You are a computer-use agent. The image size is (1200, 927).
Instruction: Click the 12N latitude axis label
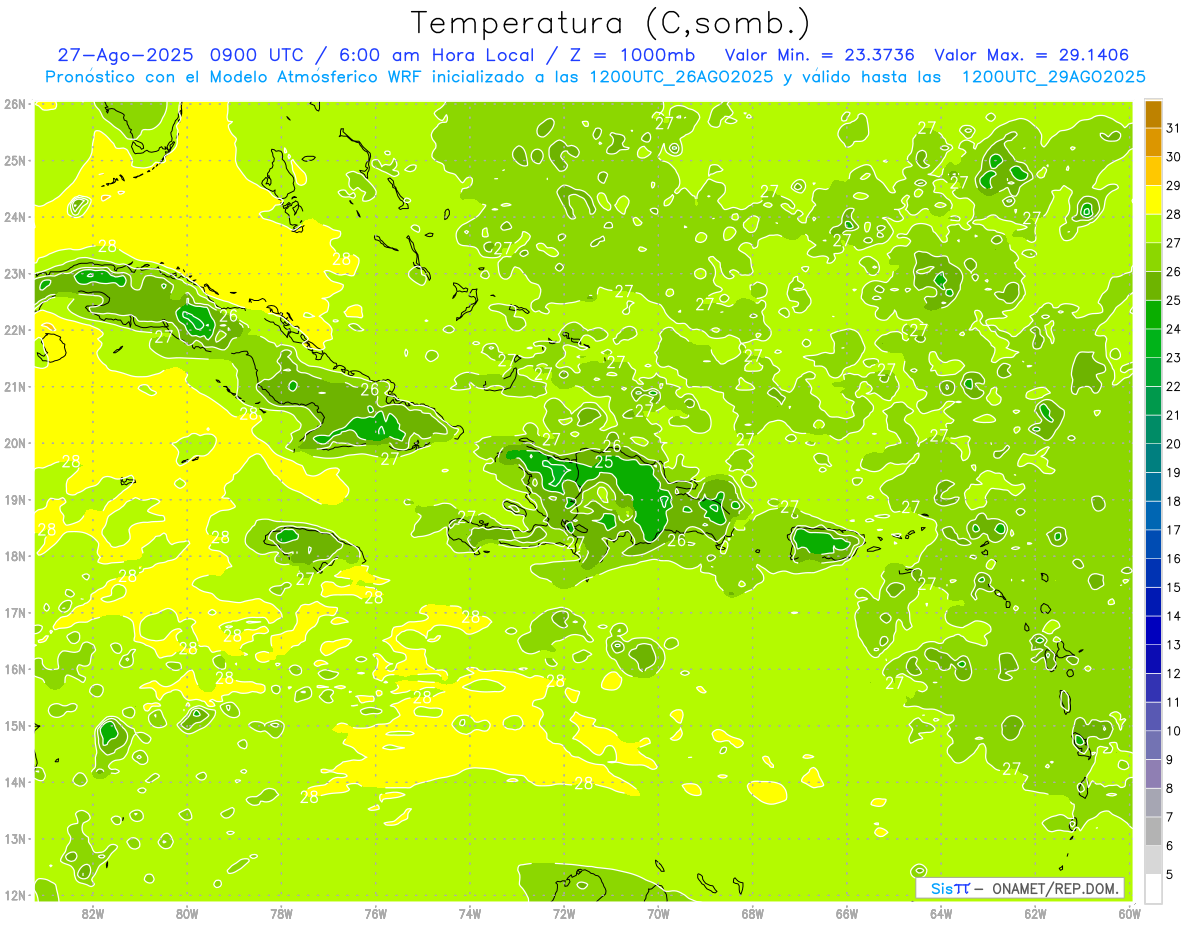coord(15,895)
